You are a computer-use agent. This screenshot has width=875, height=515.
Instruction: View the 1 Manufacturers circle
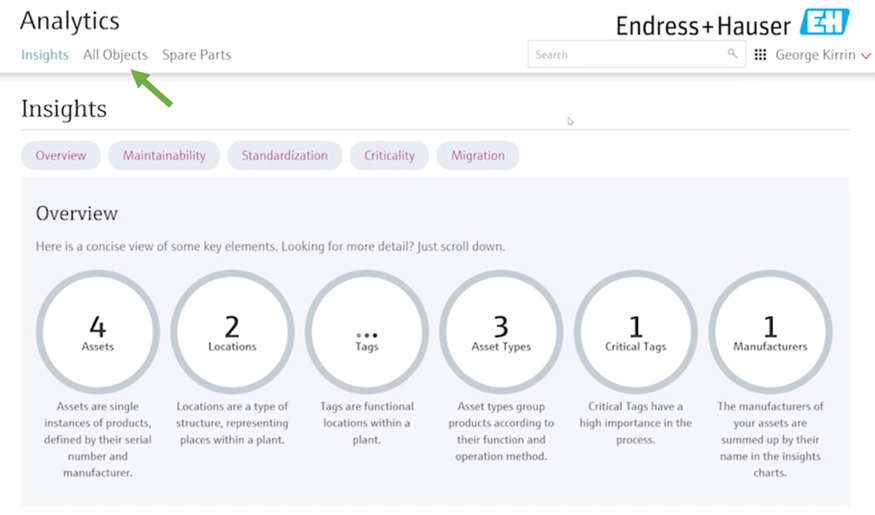tap(770, 332)
